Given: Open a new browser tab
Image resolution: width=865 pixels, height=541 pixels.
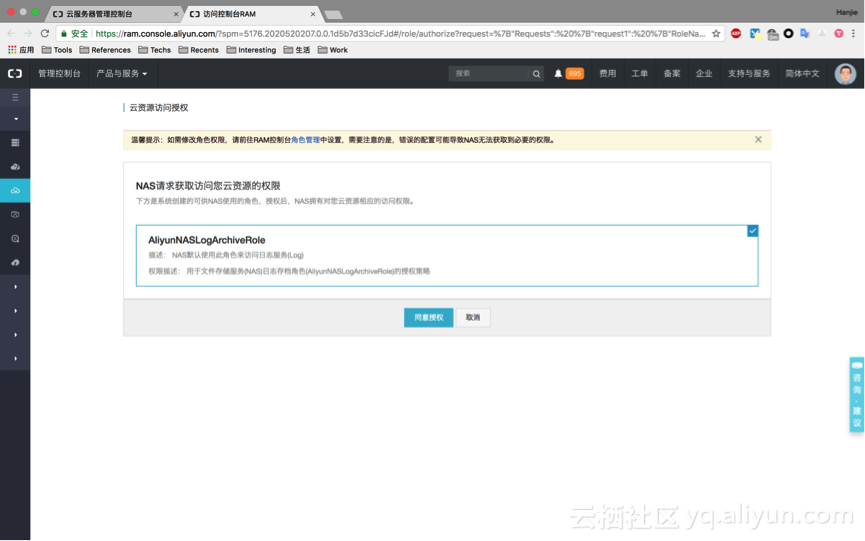Looking at the screenshot, I should tap(333, 14).
